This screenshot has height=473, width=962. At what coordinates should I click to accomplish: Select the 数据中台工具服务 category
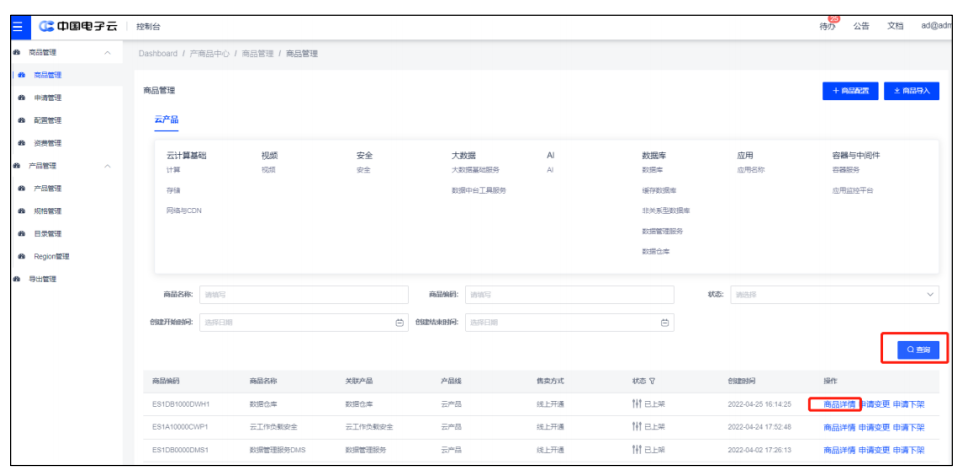pos(479,191)
